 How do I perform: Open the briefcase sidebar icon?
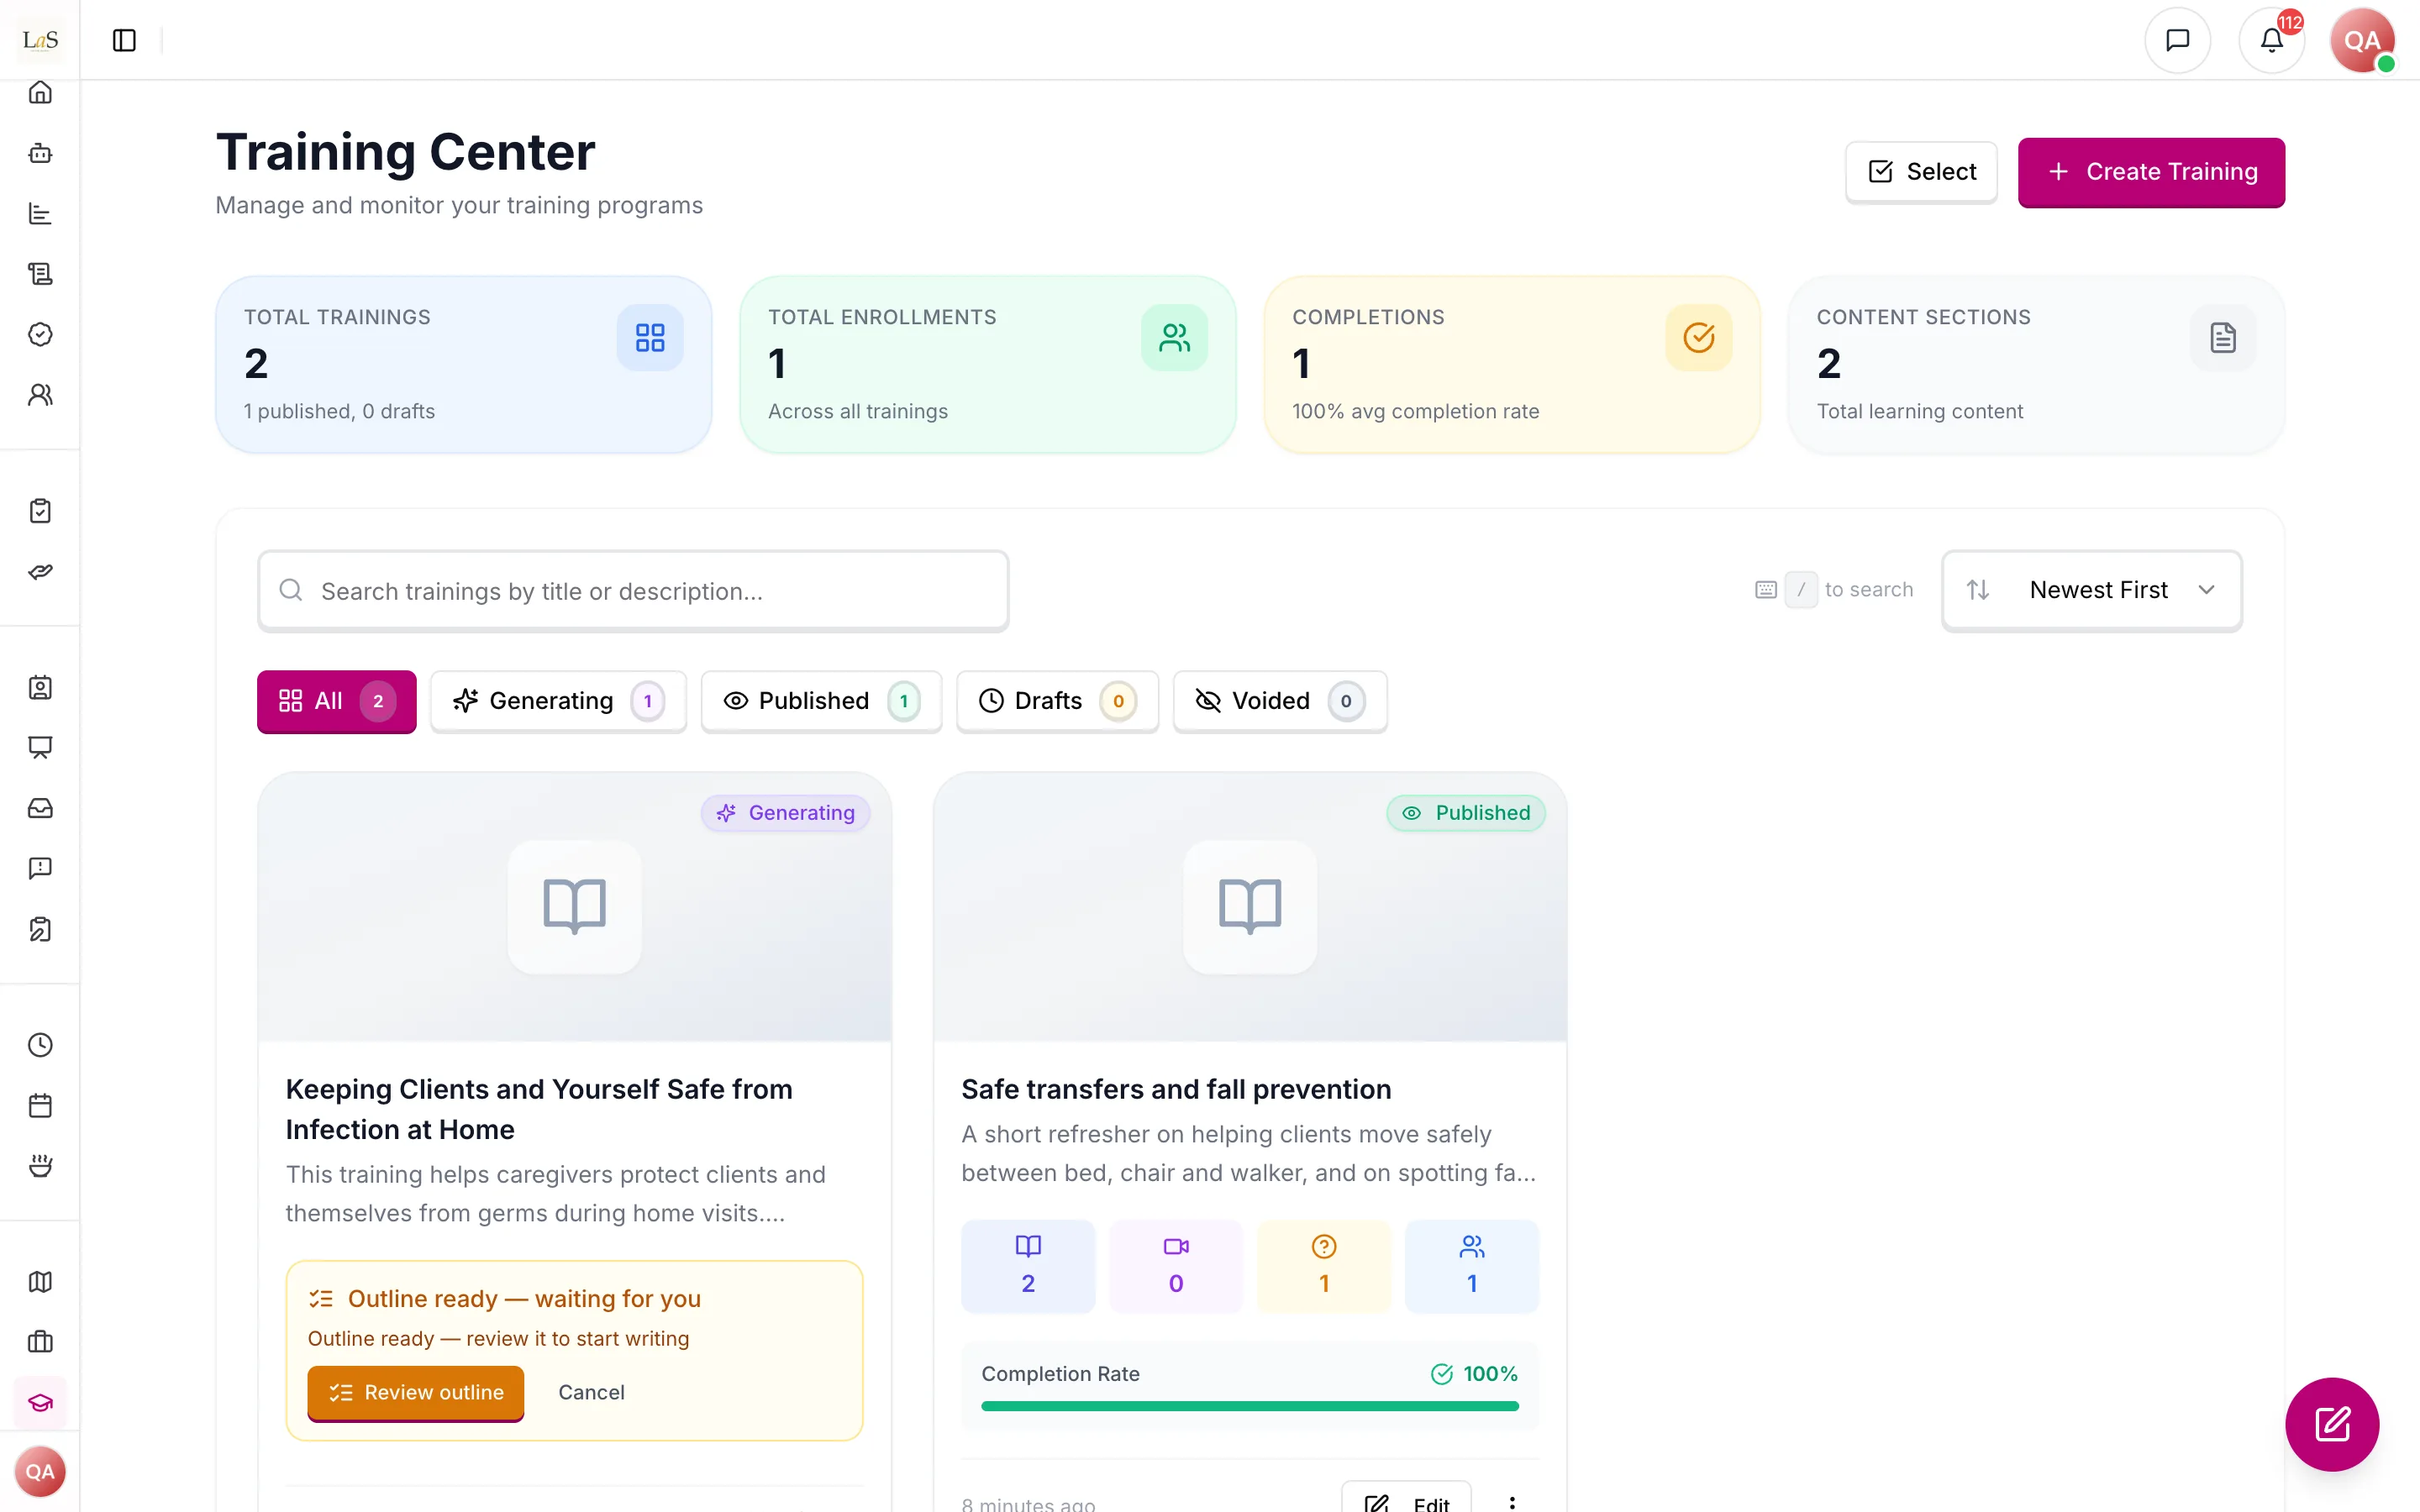[40, 1342]
